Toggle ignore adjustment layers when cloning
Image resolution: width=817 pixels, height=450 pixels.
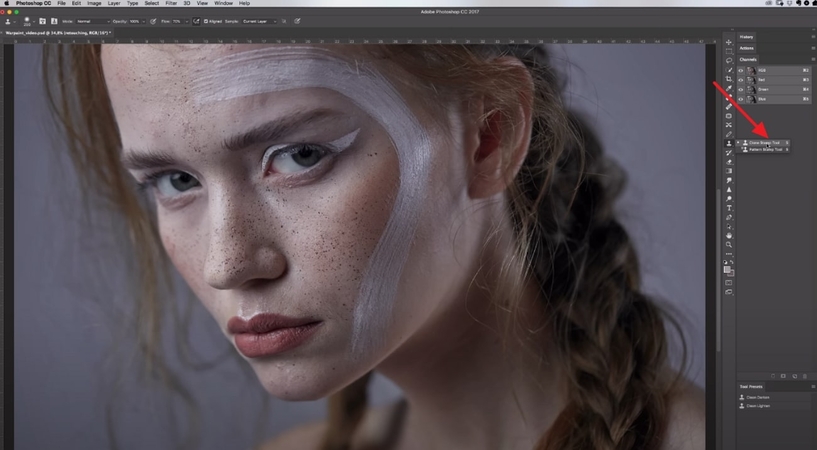[x=284, y=21]
